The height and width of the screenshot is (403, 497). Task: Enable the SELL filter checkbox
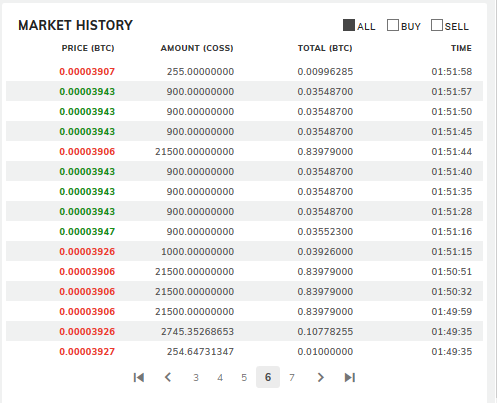437,25
